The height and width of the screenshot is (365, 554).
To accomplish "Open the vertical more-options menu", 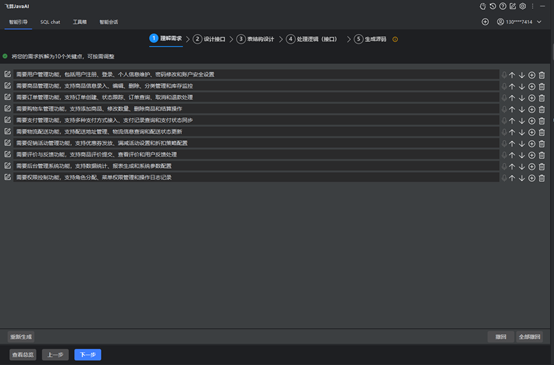I will coord(532,6).
